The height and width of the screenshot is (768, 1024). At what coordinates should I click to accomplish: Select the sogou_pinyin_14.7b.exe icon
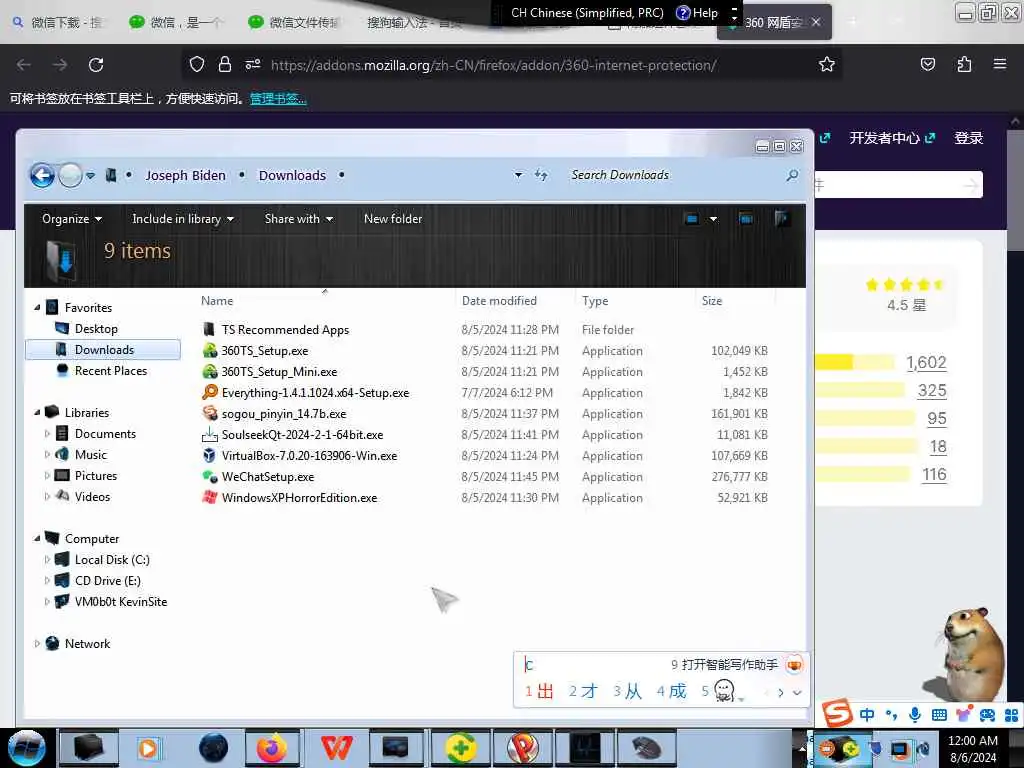point(209,413)
